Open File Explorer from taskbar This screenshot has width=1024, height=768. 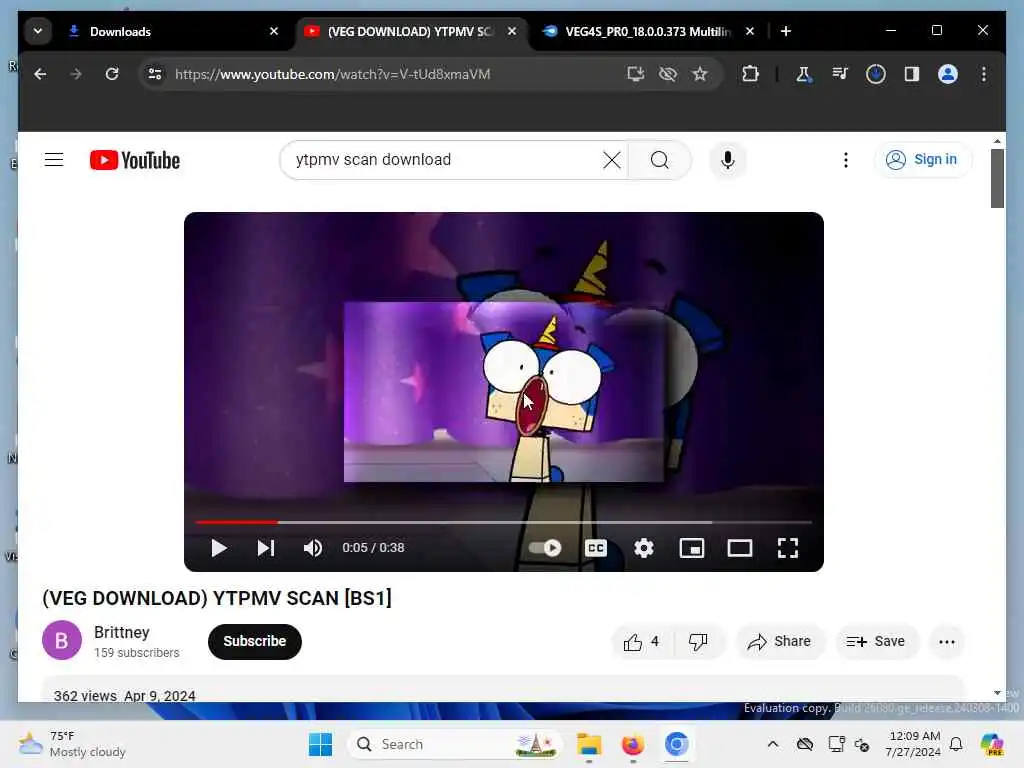click(x=588, y=744)
